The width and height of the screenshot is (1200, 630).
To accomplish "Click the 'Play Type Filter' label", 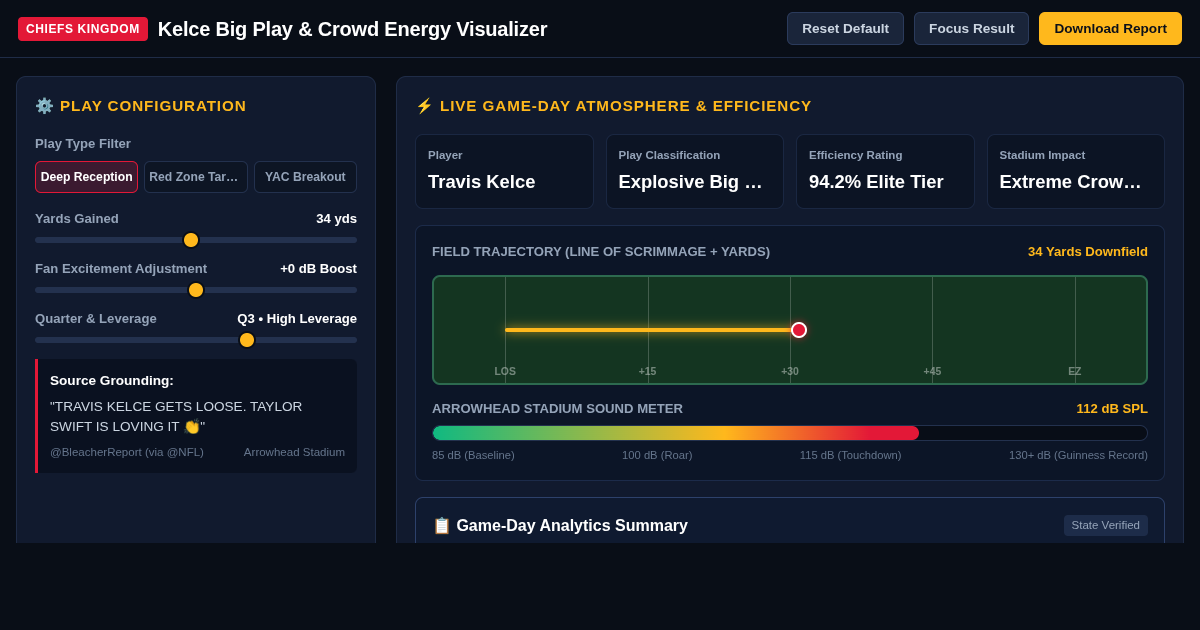I will [x=83, y=144].
